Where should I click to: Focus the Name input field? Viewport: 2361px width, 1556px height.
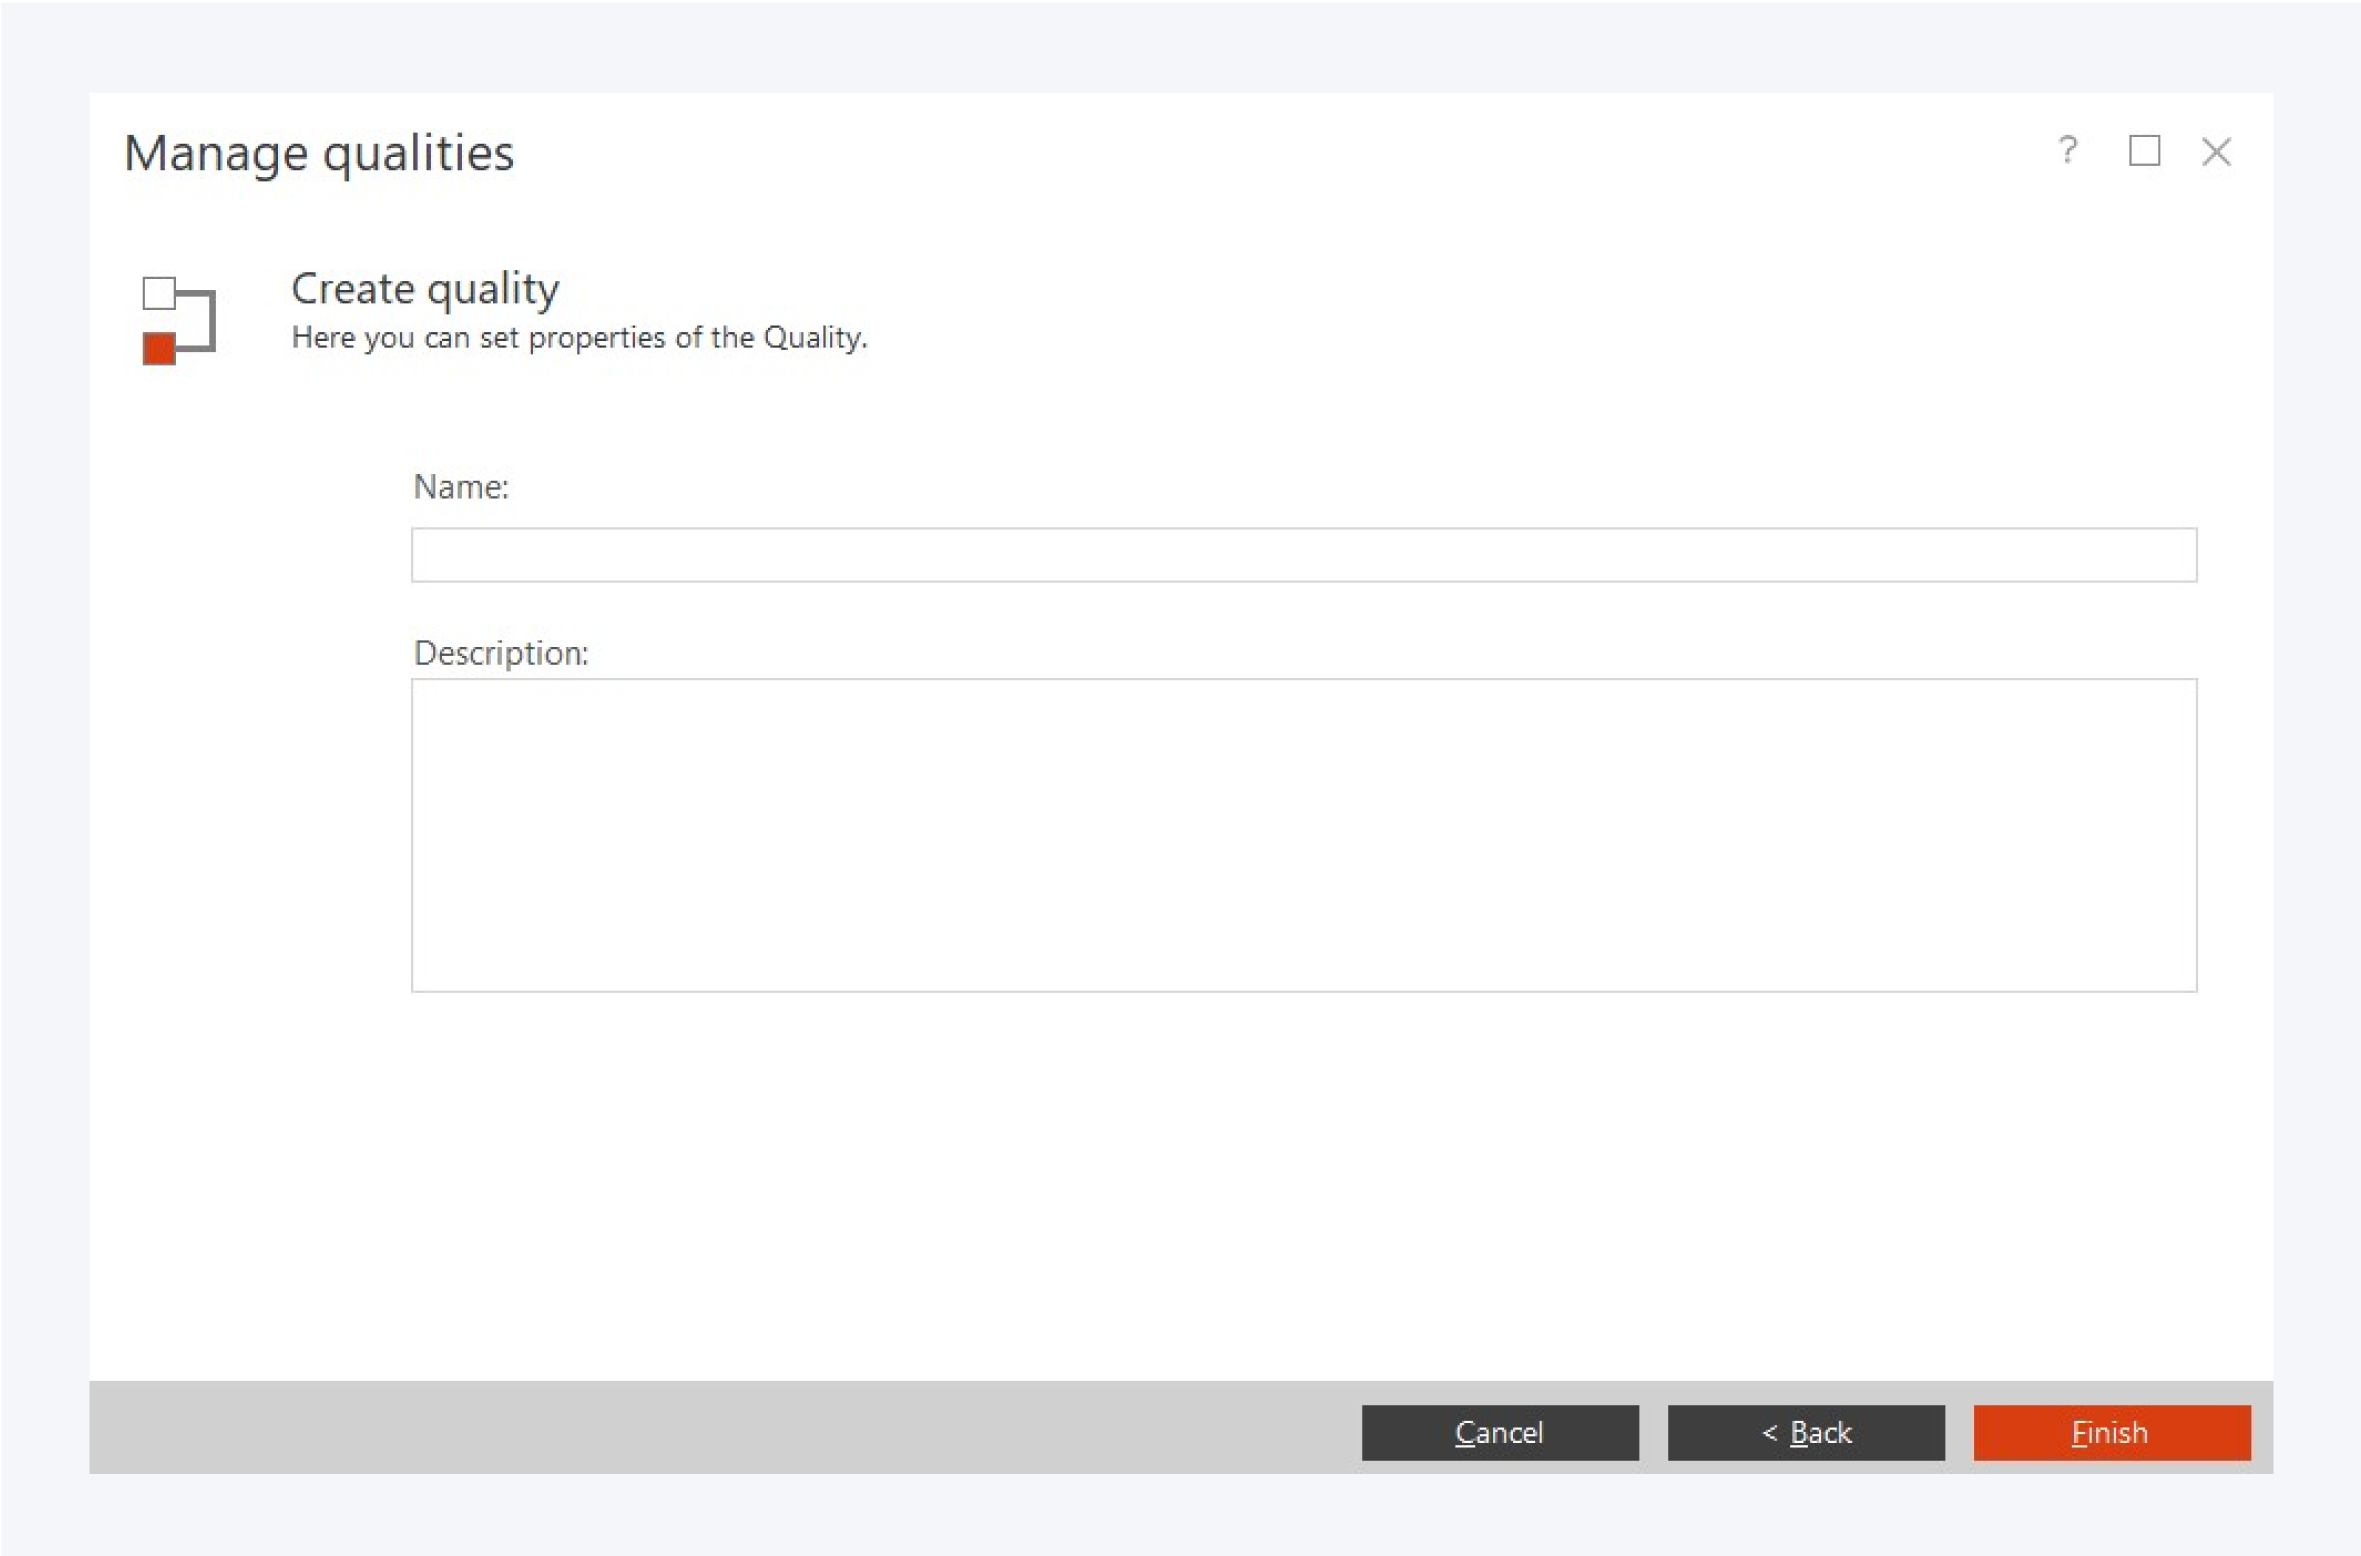point(1303,555)
